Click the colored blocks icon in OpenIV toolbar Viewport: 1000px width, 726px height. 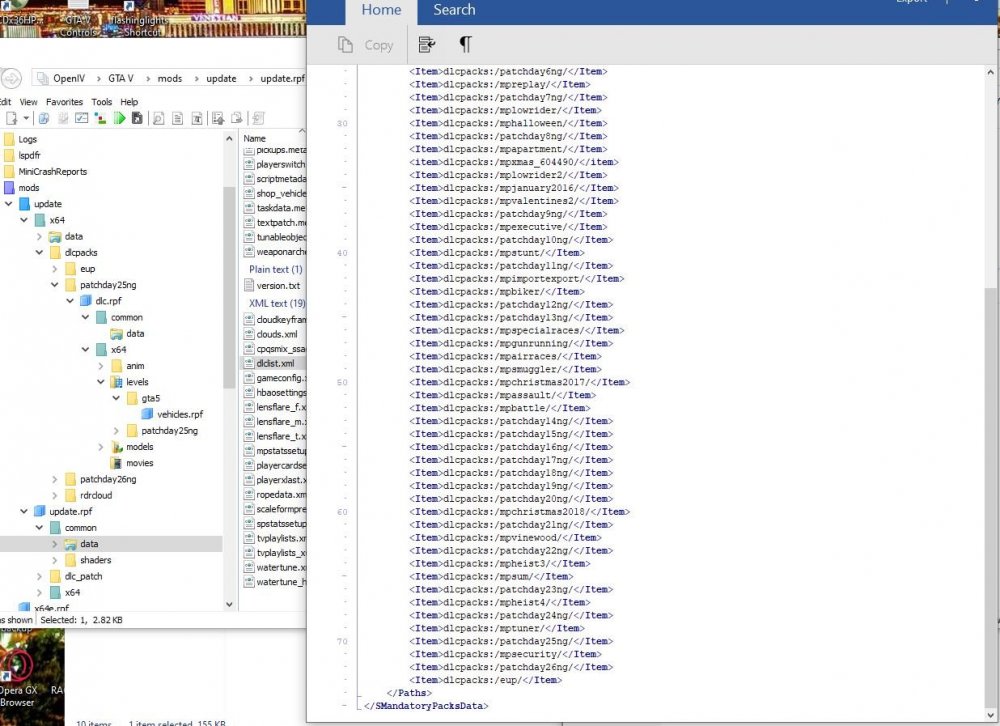click(100, 118)
